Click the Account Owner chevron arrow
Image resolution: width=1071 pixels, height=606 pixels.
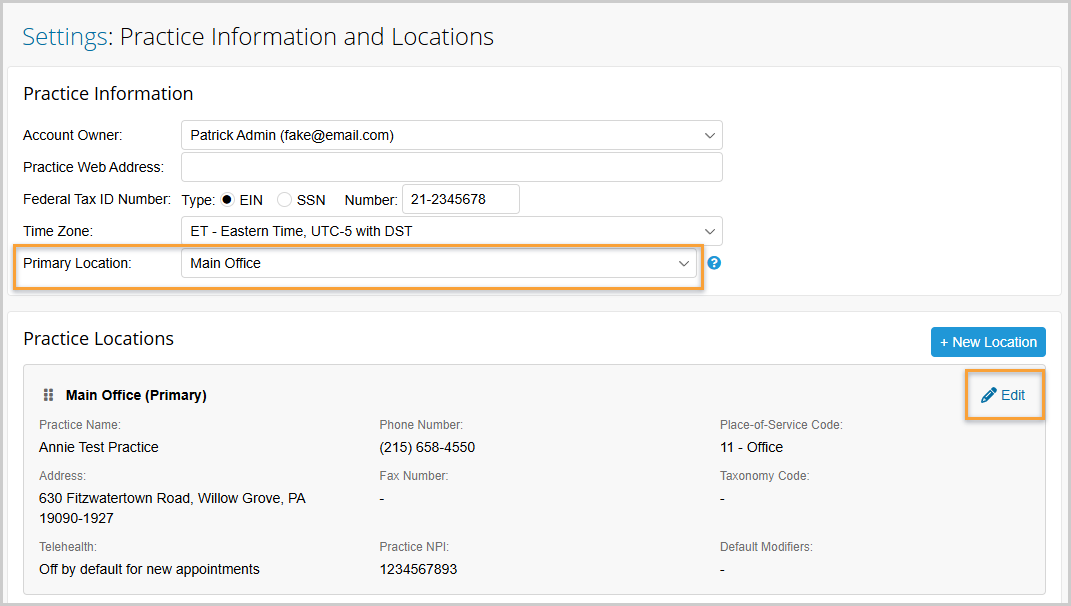pyautogui.click(x=710, y=135)
